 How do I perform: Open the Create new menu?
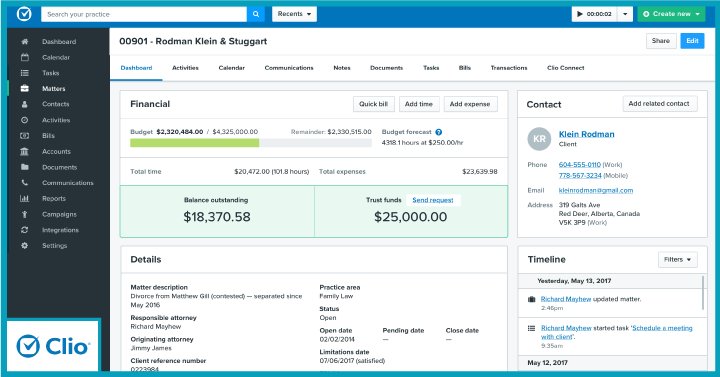pyautogui.click(x=671, y=14)
